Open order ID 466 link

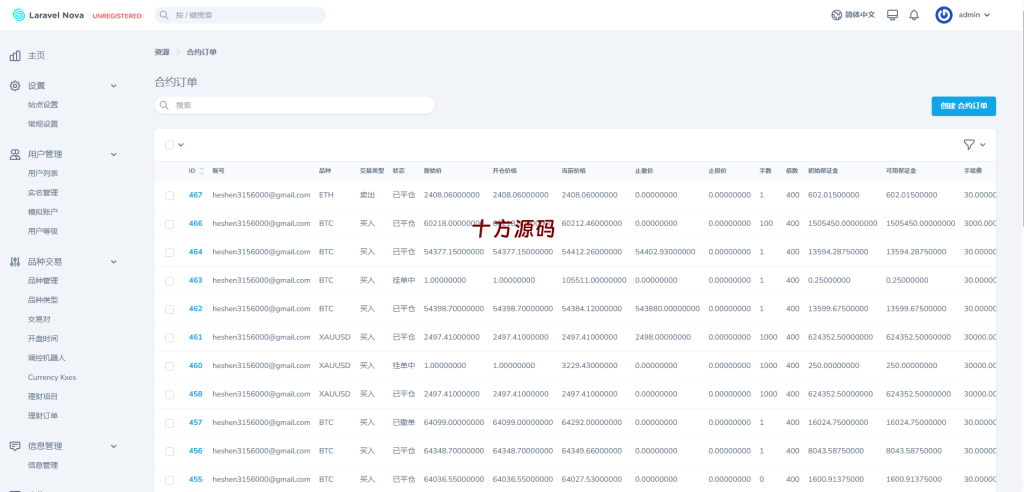[x=195, y=223]
